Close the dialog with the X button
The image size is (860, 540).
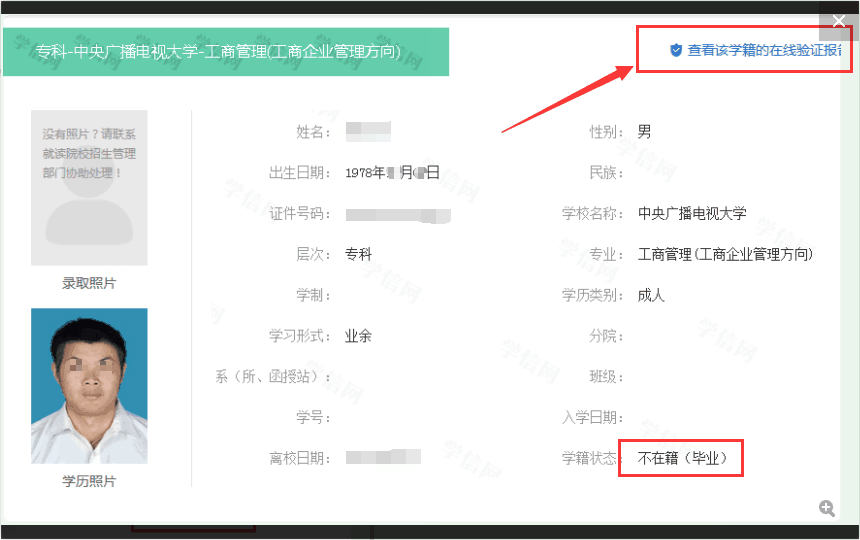click(839, 21)
